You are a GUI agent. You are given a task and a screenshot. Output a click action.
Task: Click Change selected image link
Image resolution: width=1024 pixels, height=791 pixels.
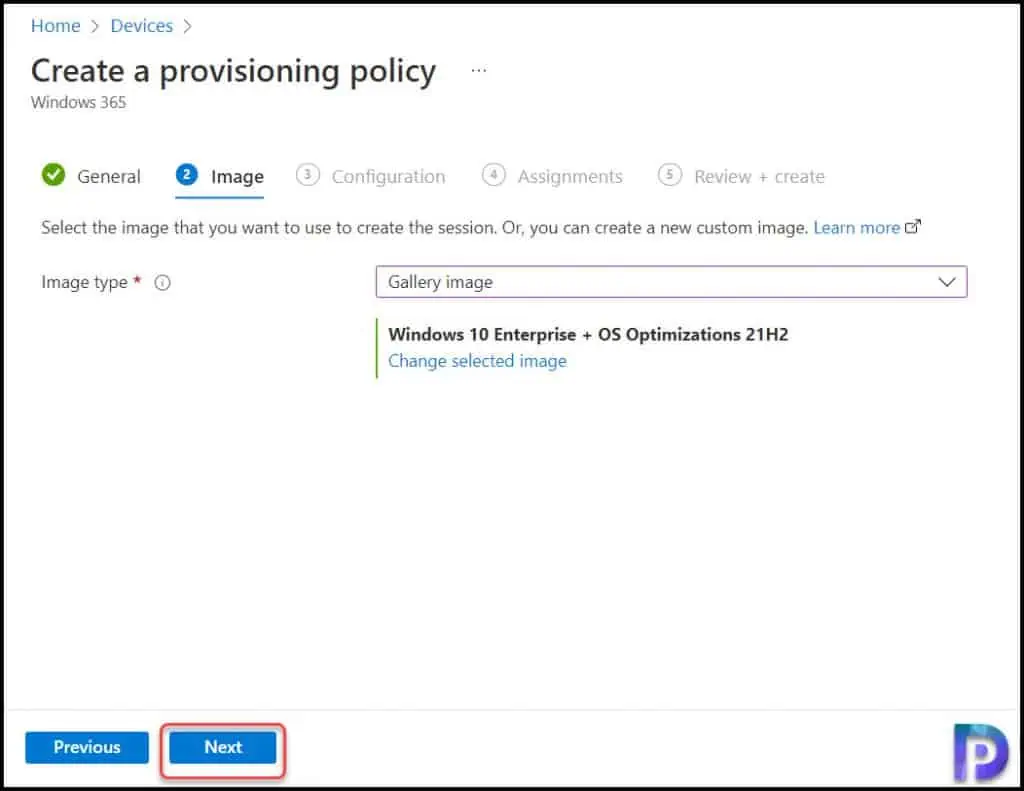pyautogui.click(x=477, y=361)
